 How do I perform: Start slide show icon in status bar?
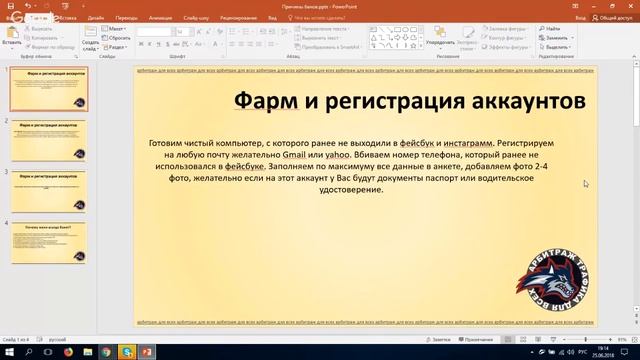click(x=553, y=340)
